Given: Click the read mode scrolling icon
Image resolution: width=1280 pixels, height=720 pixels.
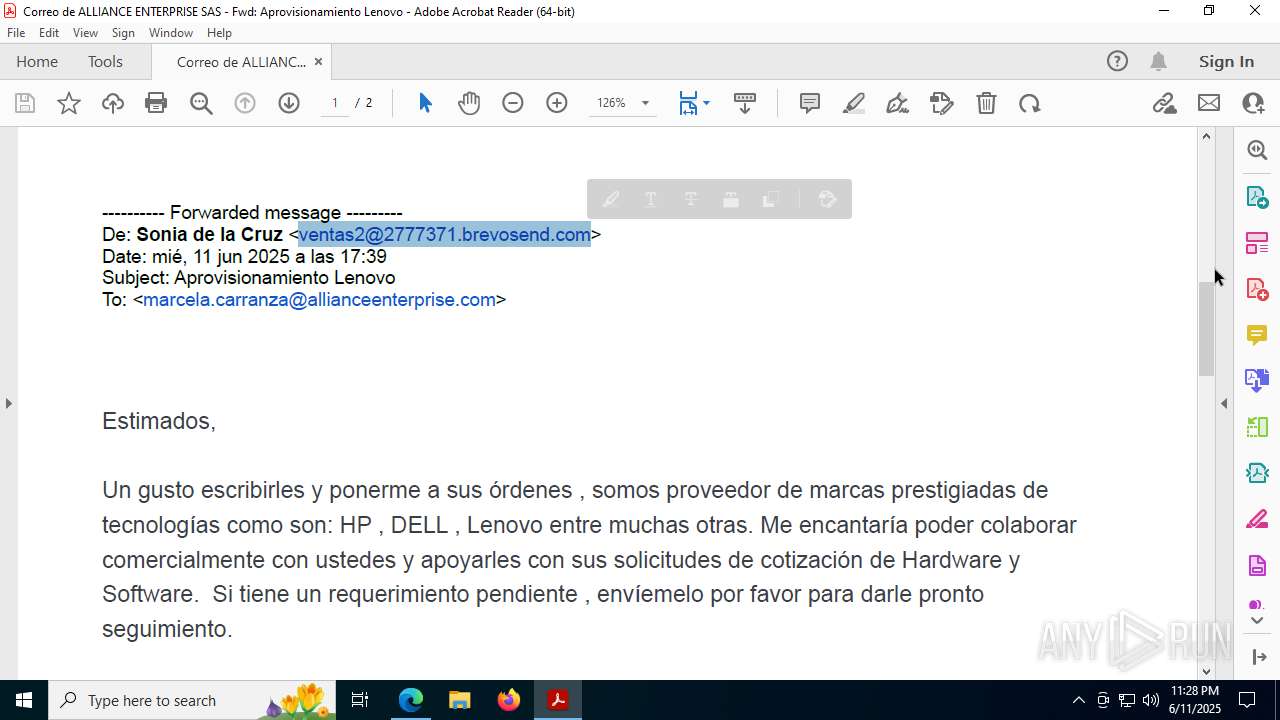Looking at the screenshot, I should pos(744,103).
